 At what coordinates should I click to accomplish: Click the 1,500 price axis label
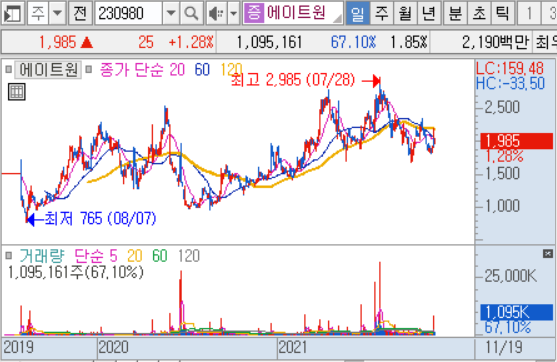[x=502, y=174]
